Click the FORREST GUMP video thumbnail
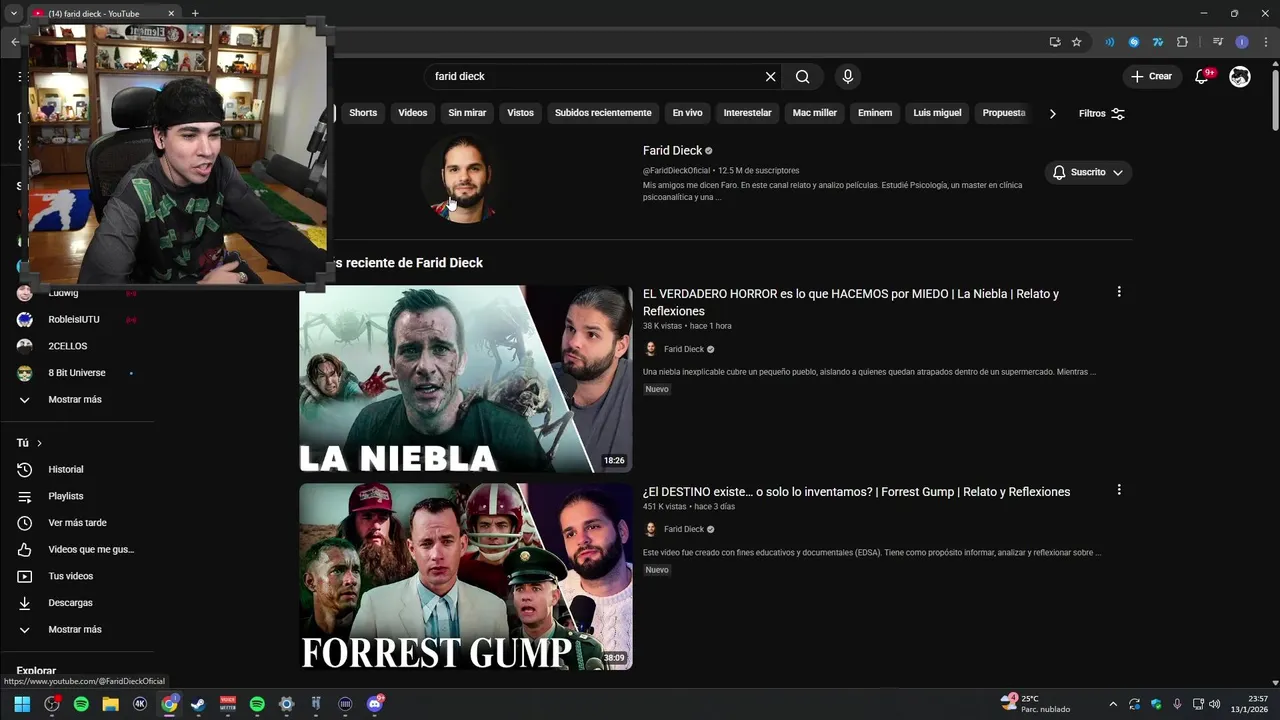 466,577
